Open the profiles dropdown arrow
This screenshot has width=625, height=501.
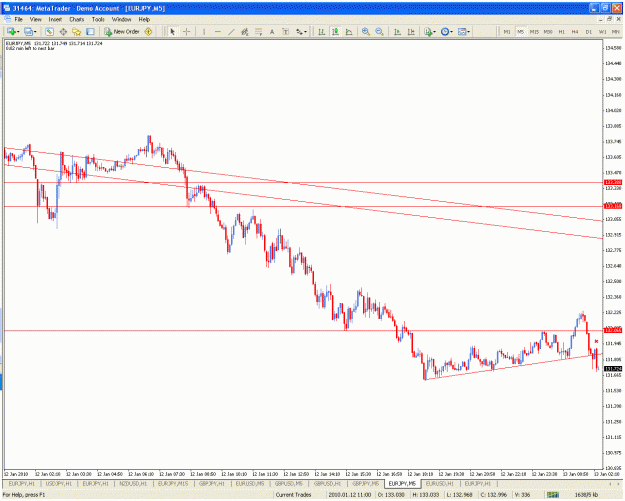[x=35, y=32]
